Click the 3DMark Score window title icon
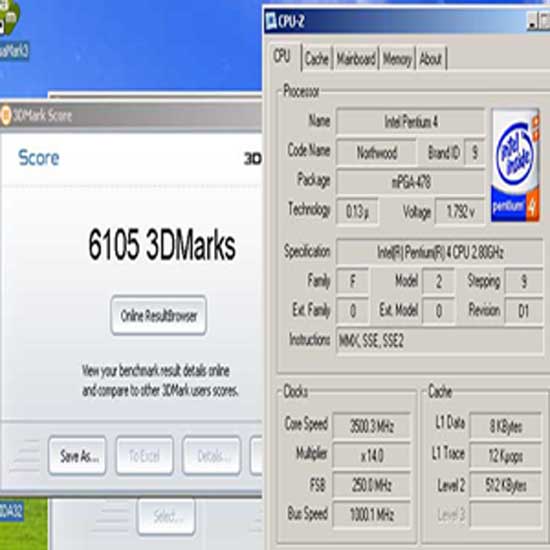The width and height of the screenshot is (550, 550). (6, 115)
